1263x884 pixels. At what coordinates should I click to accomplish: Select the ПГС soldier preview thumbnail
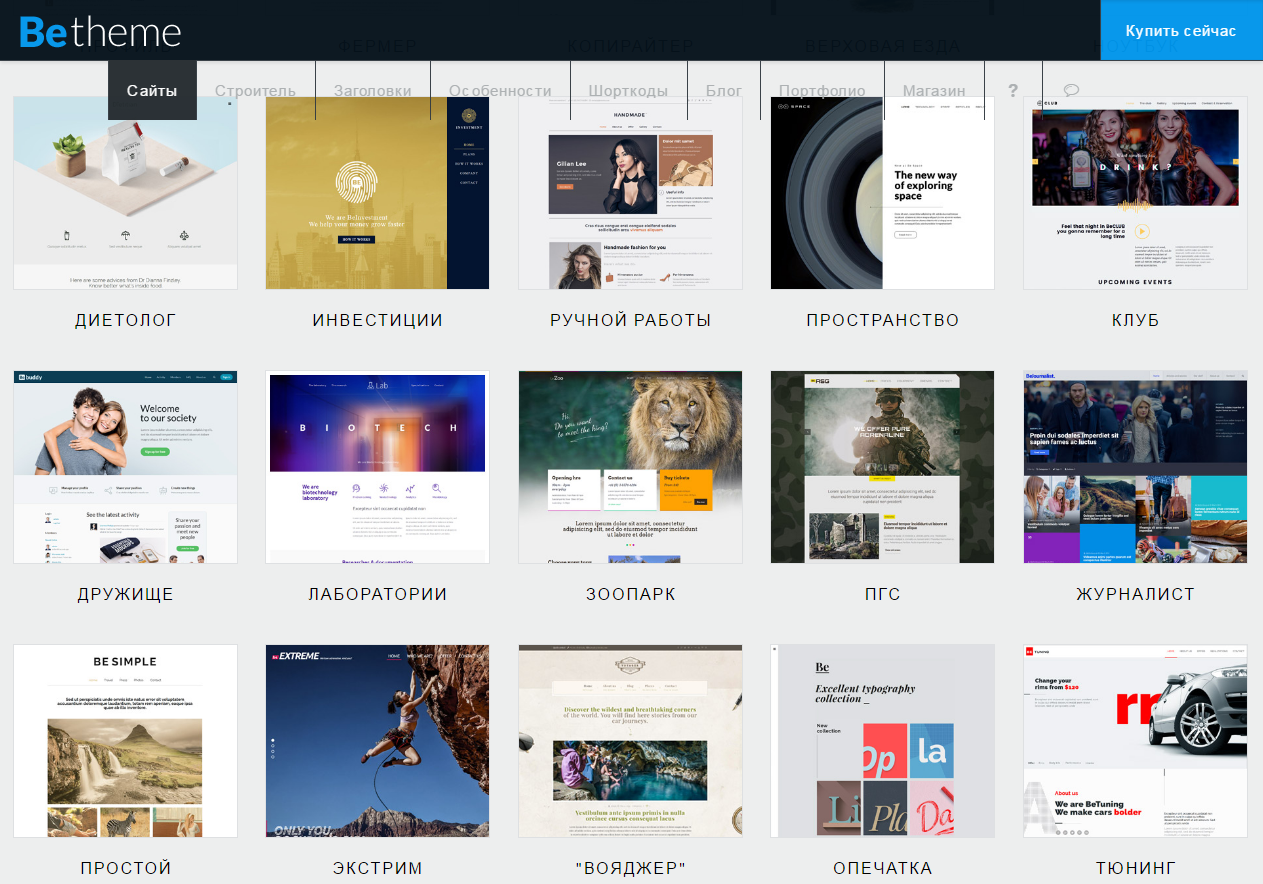pyautogui.click(x=883, y=467)
